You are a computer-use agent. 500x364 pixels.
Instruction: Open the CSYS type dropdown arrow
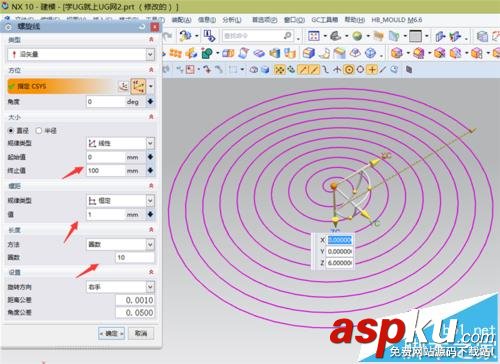tap(151, 86)
